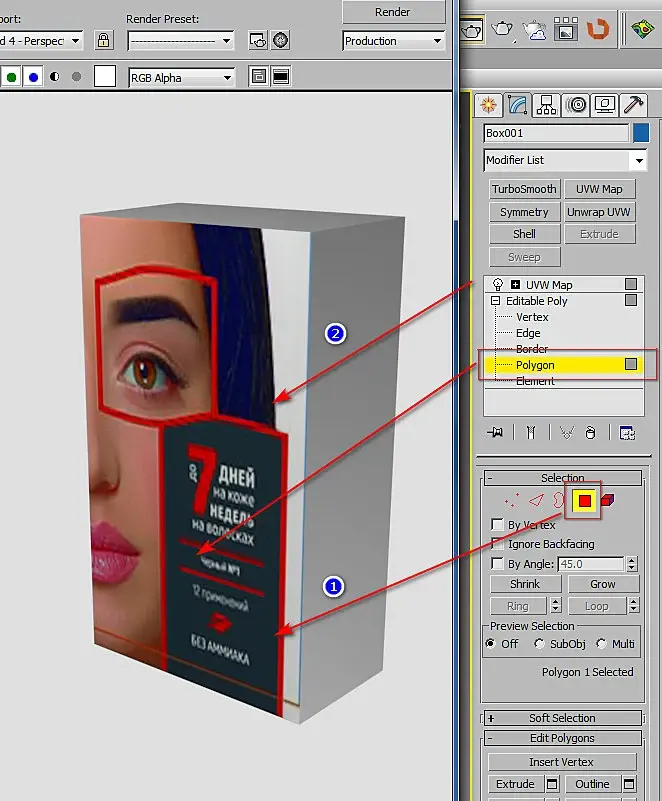The height and width of the screenshot is (801, 662).
Task: Open the viewport Perspective dropdown
Action: click(41, 41)
